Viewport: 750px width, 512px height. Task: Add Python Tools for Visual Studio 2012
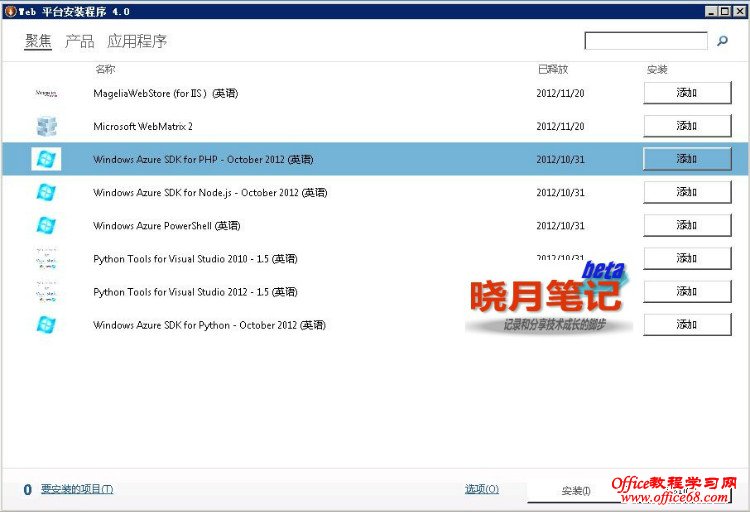687,291
